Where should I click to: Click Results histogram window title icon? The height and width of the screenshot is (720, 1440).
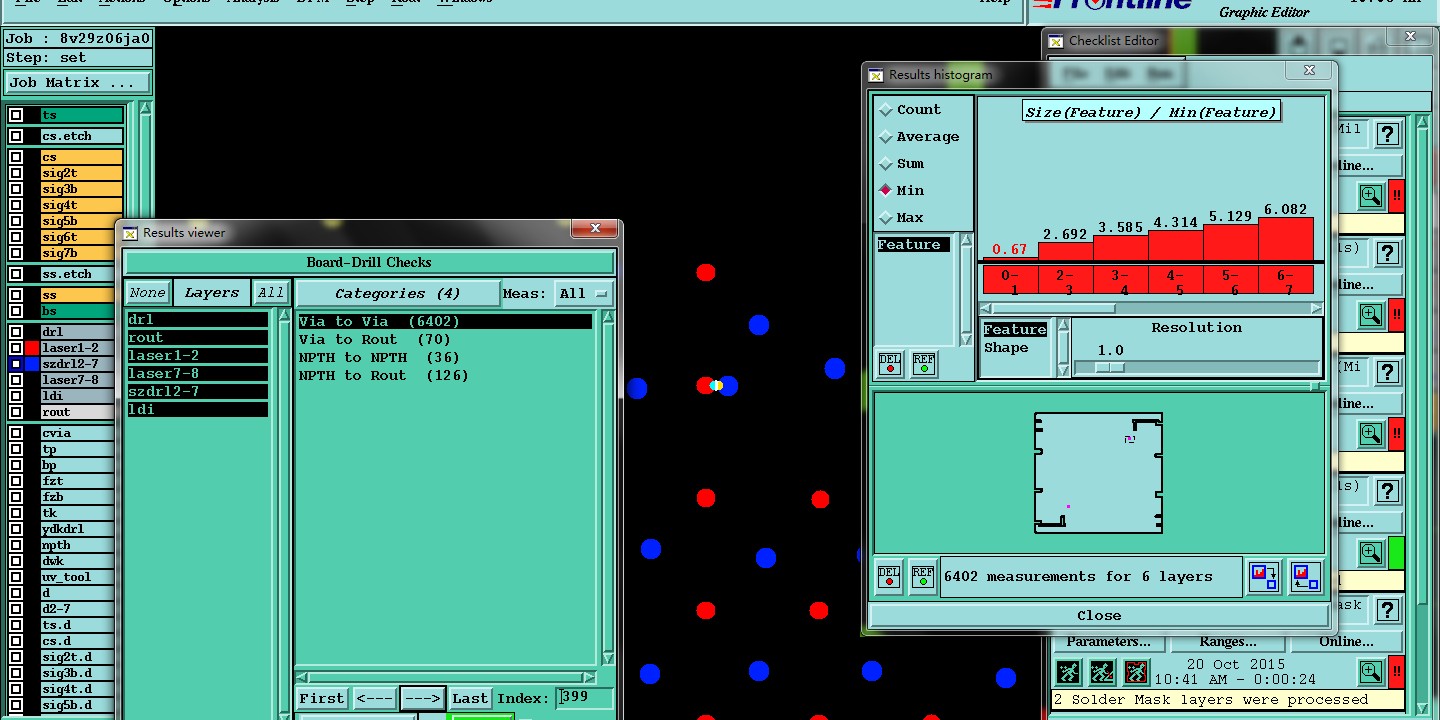[x=876, y=75]
